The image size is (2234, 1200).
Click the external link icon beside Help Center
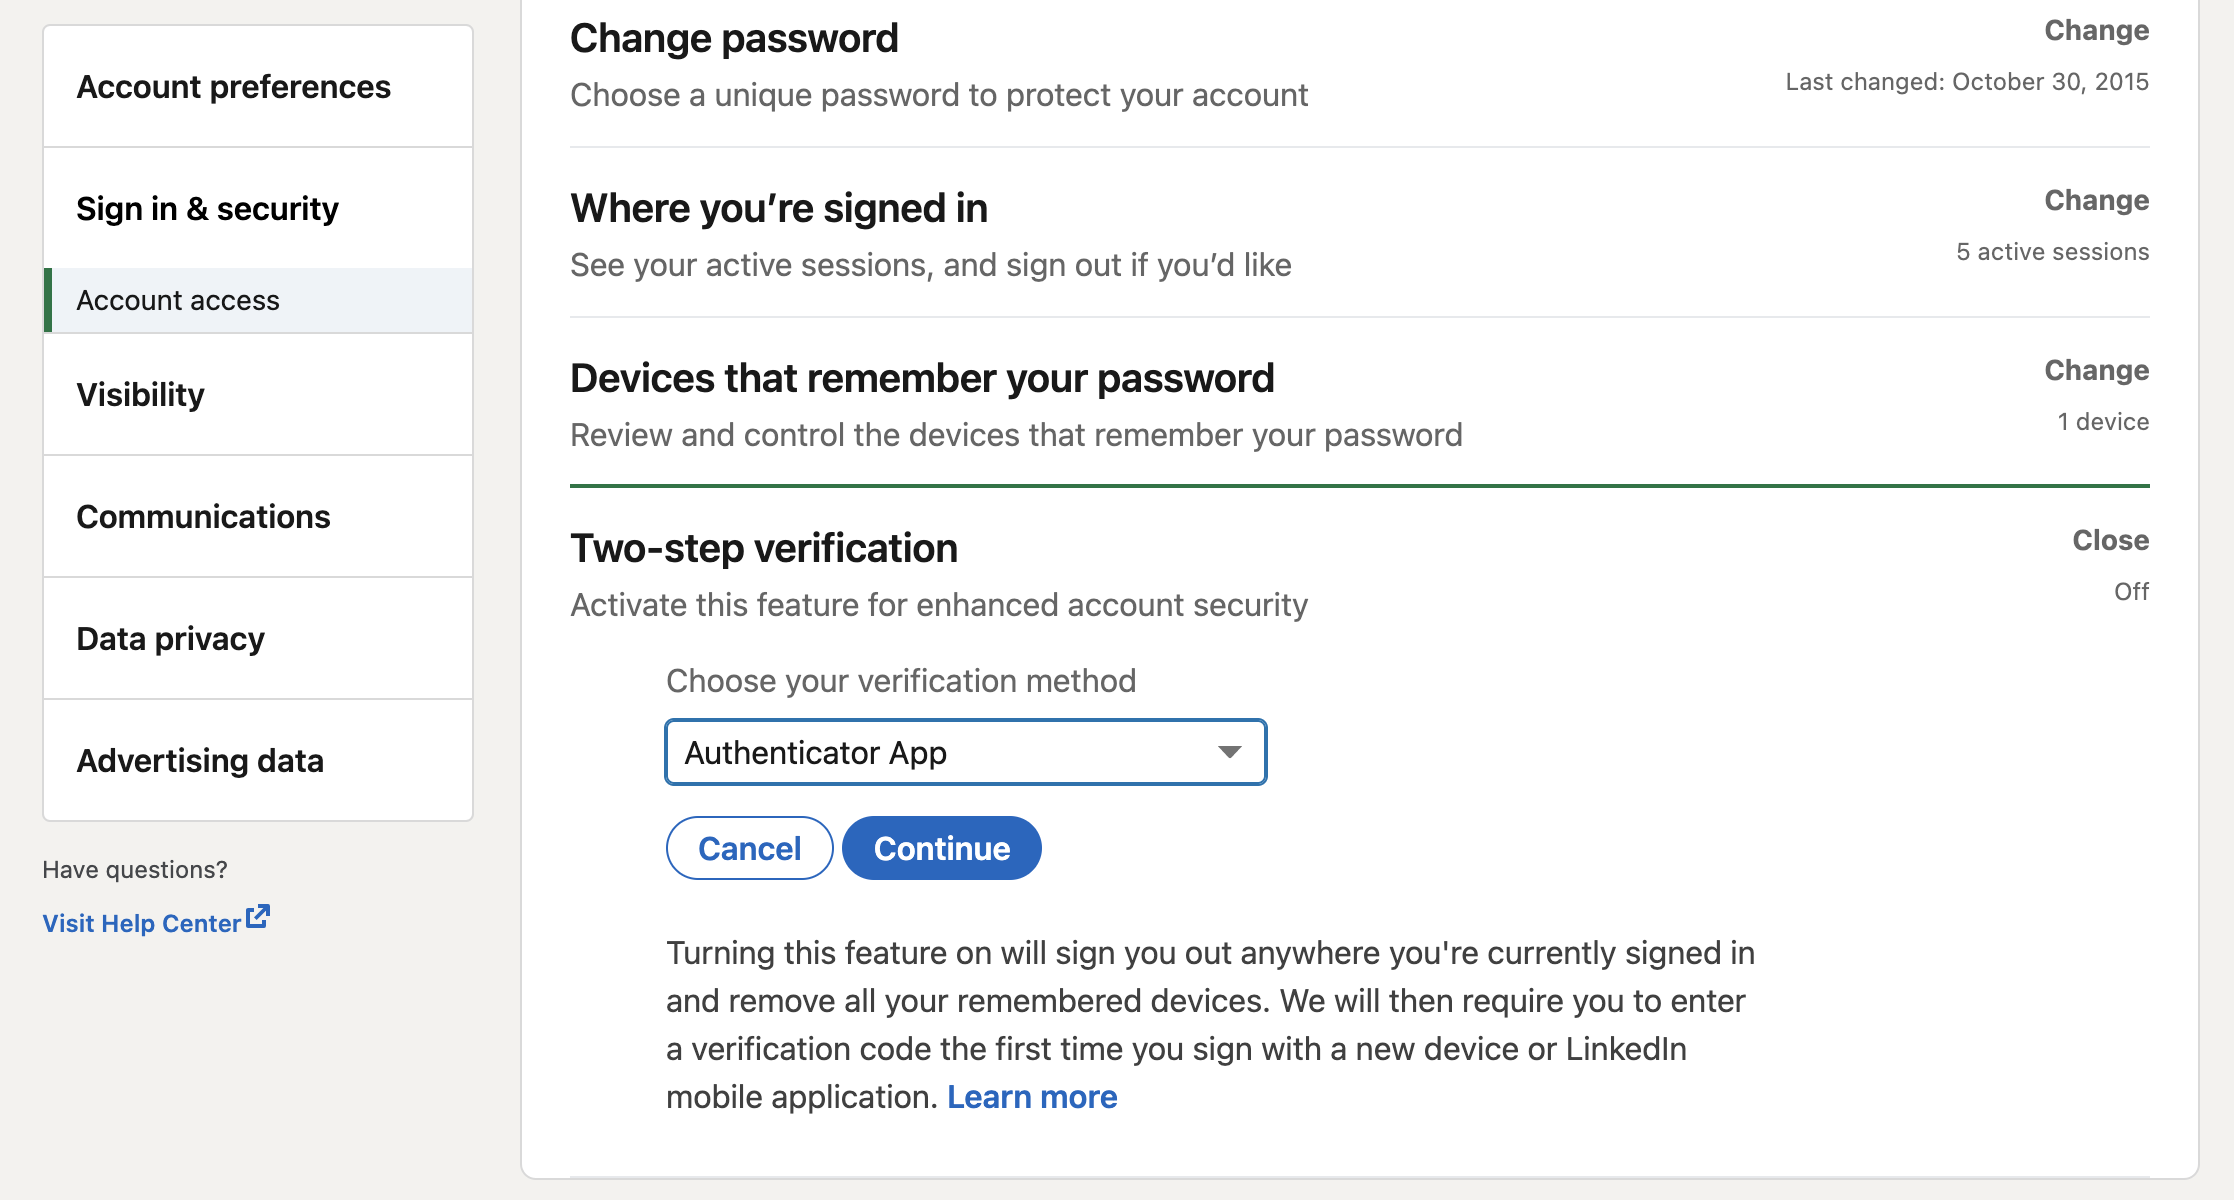(258, 916)
